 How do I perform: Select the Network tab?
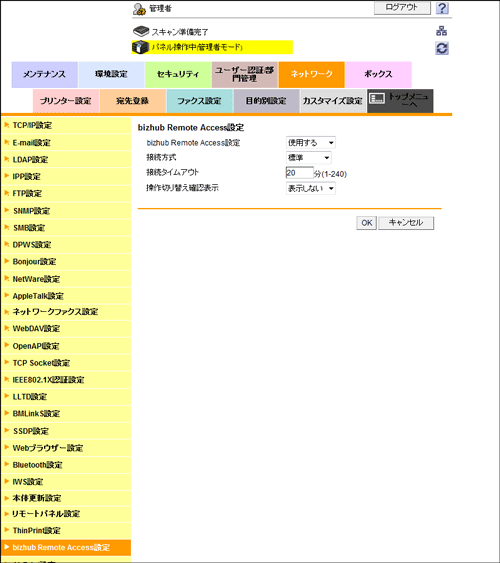[x=312, y=75]
